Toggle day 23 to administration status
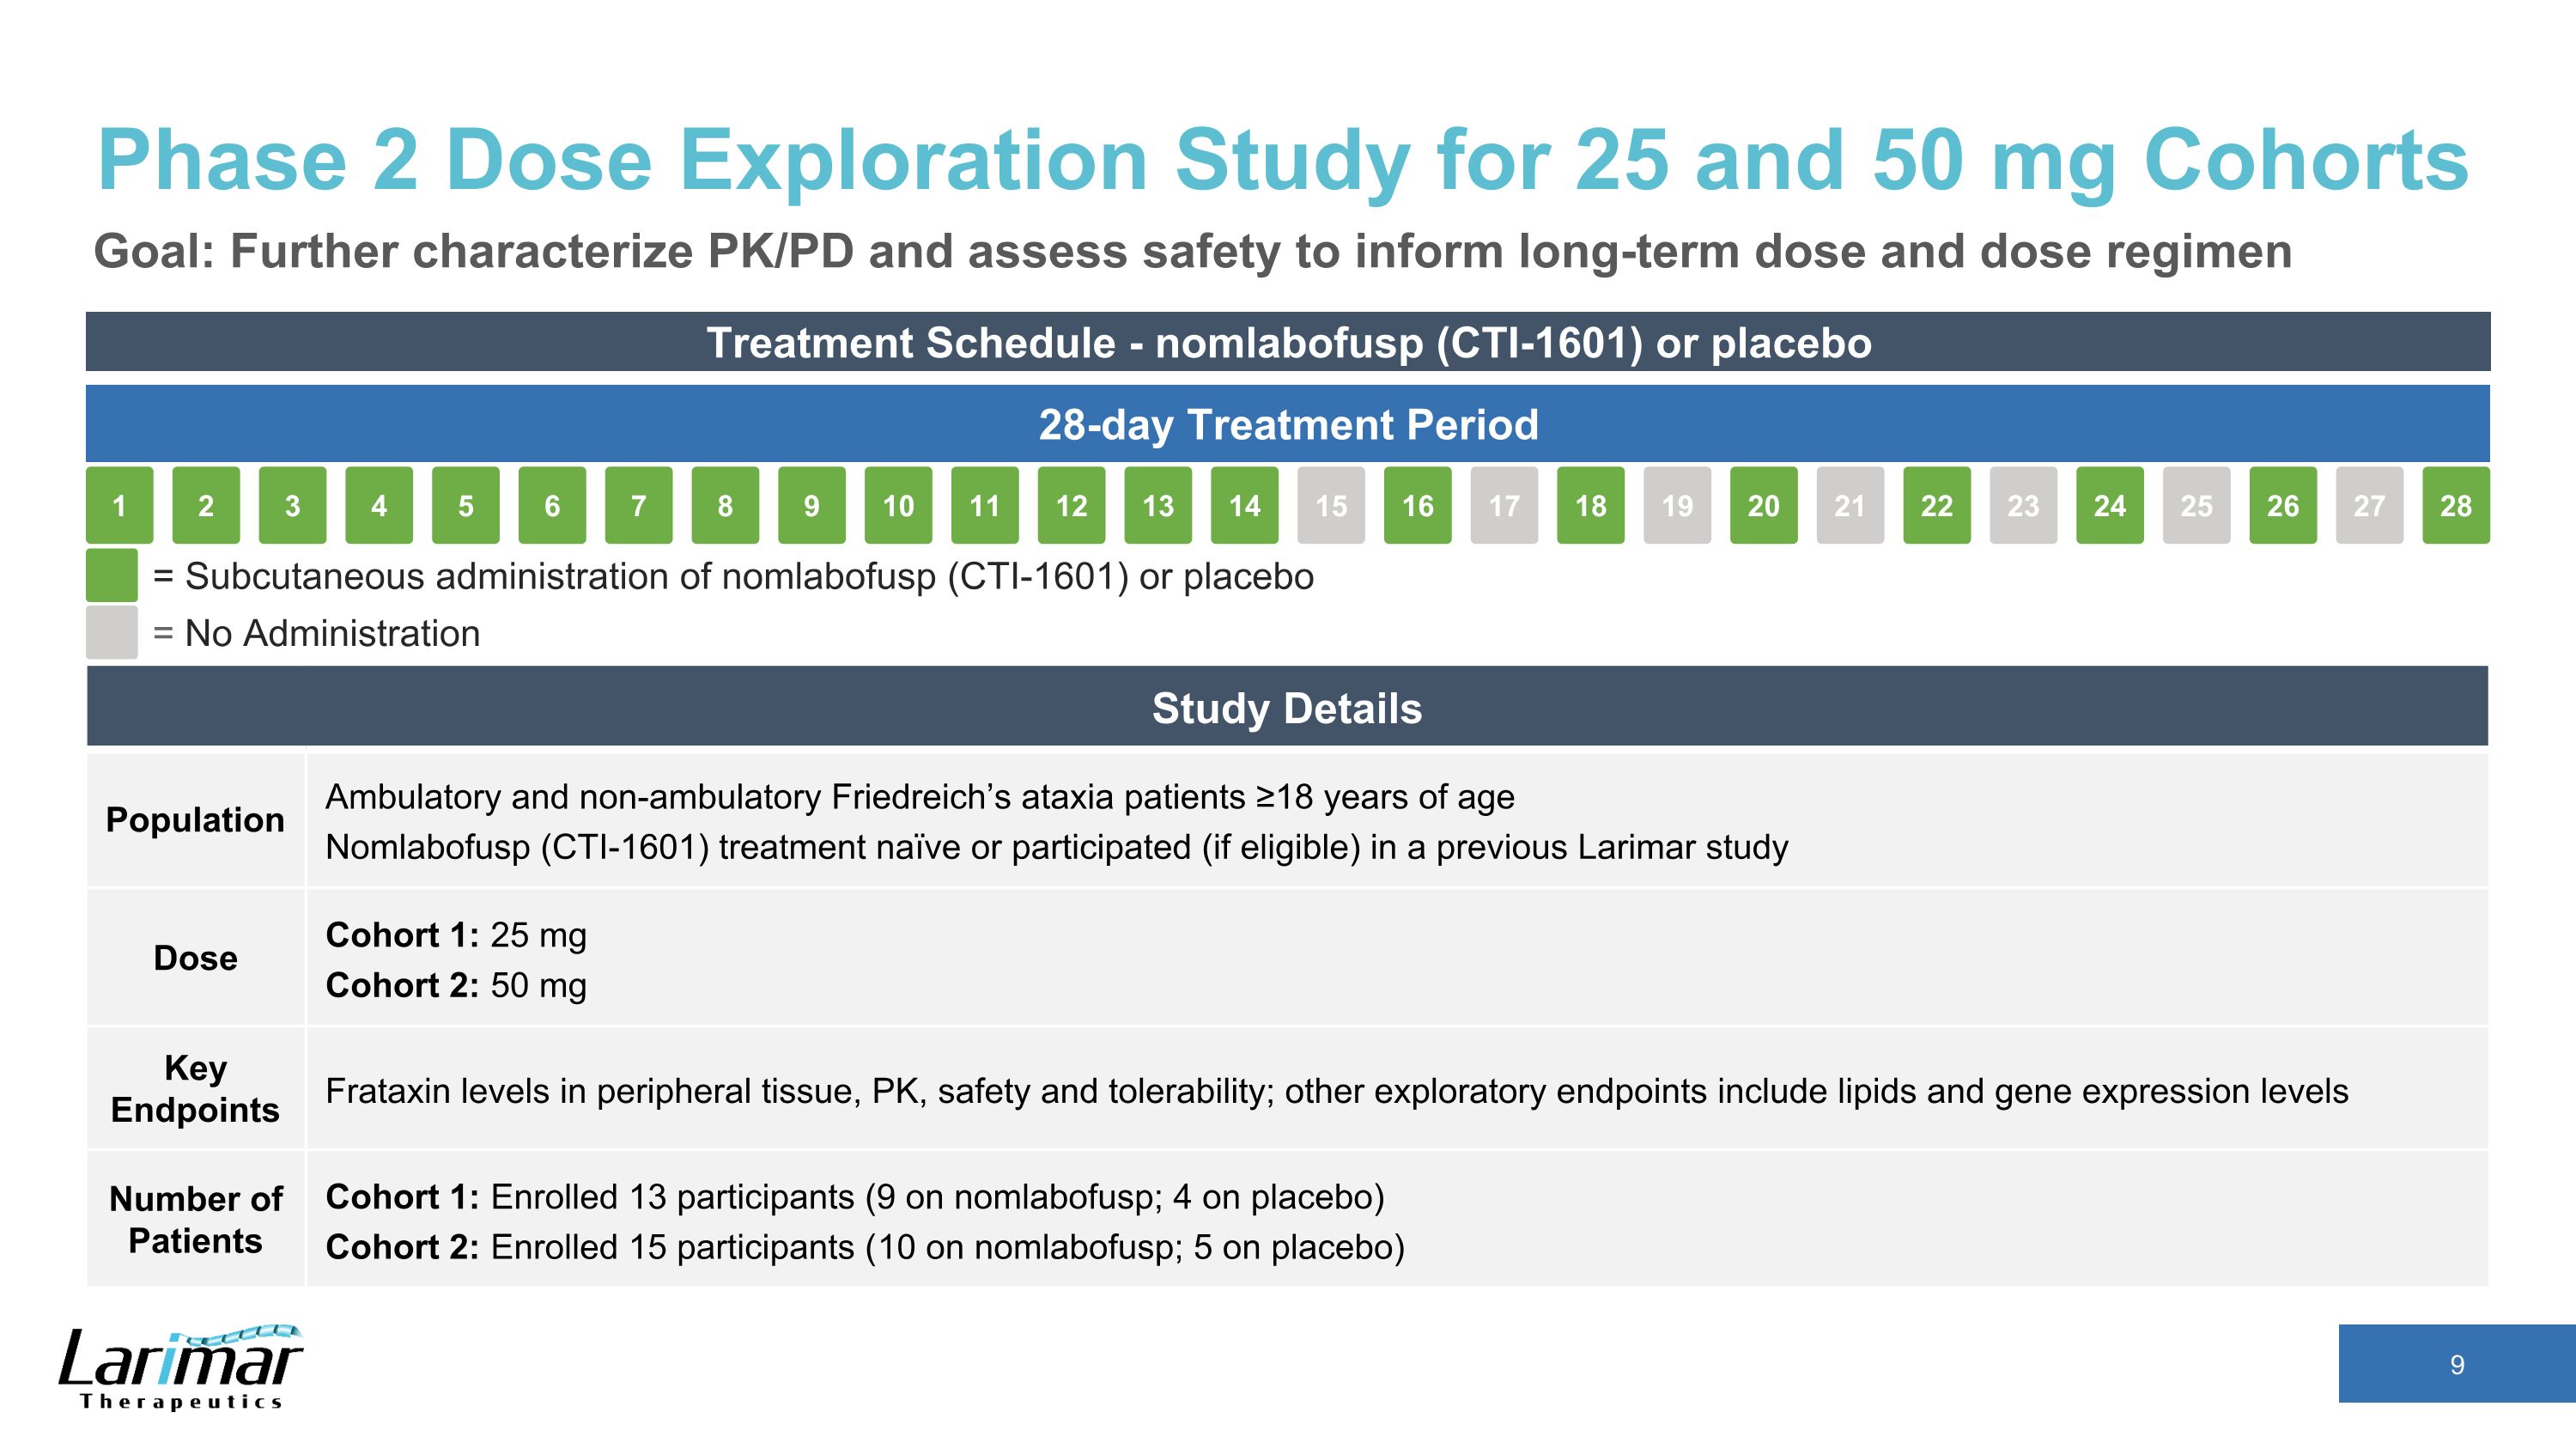The image size is (2576, 1449). pos(2023,506)
